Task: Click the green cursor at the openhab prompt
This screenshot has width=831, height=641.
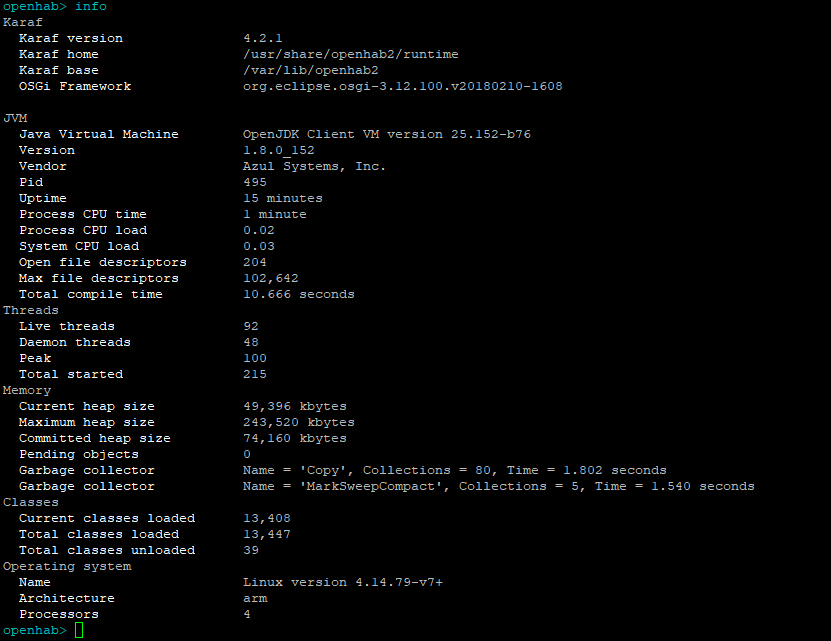Action: coord(79,630)
